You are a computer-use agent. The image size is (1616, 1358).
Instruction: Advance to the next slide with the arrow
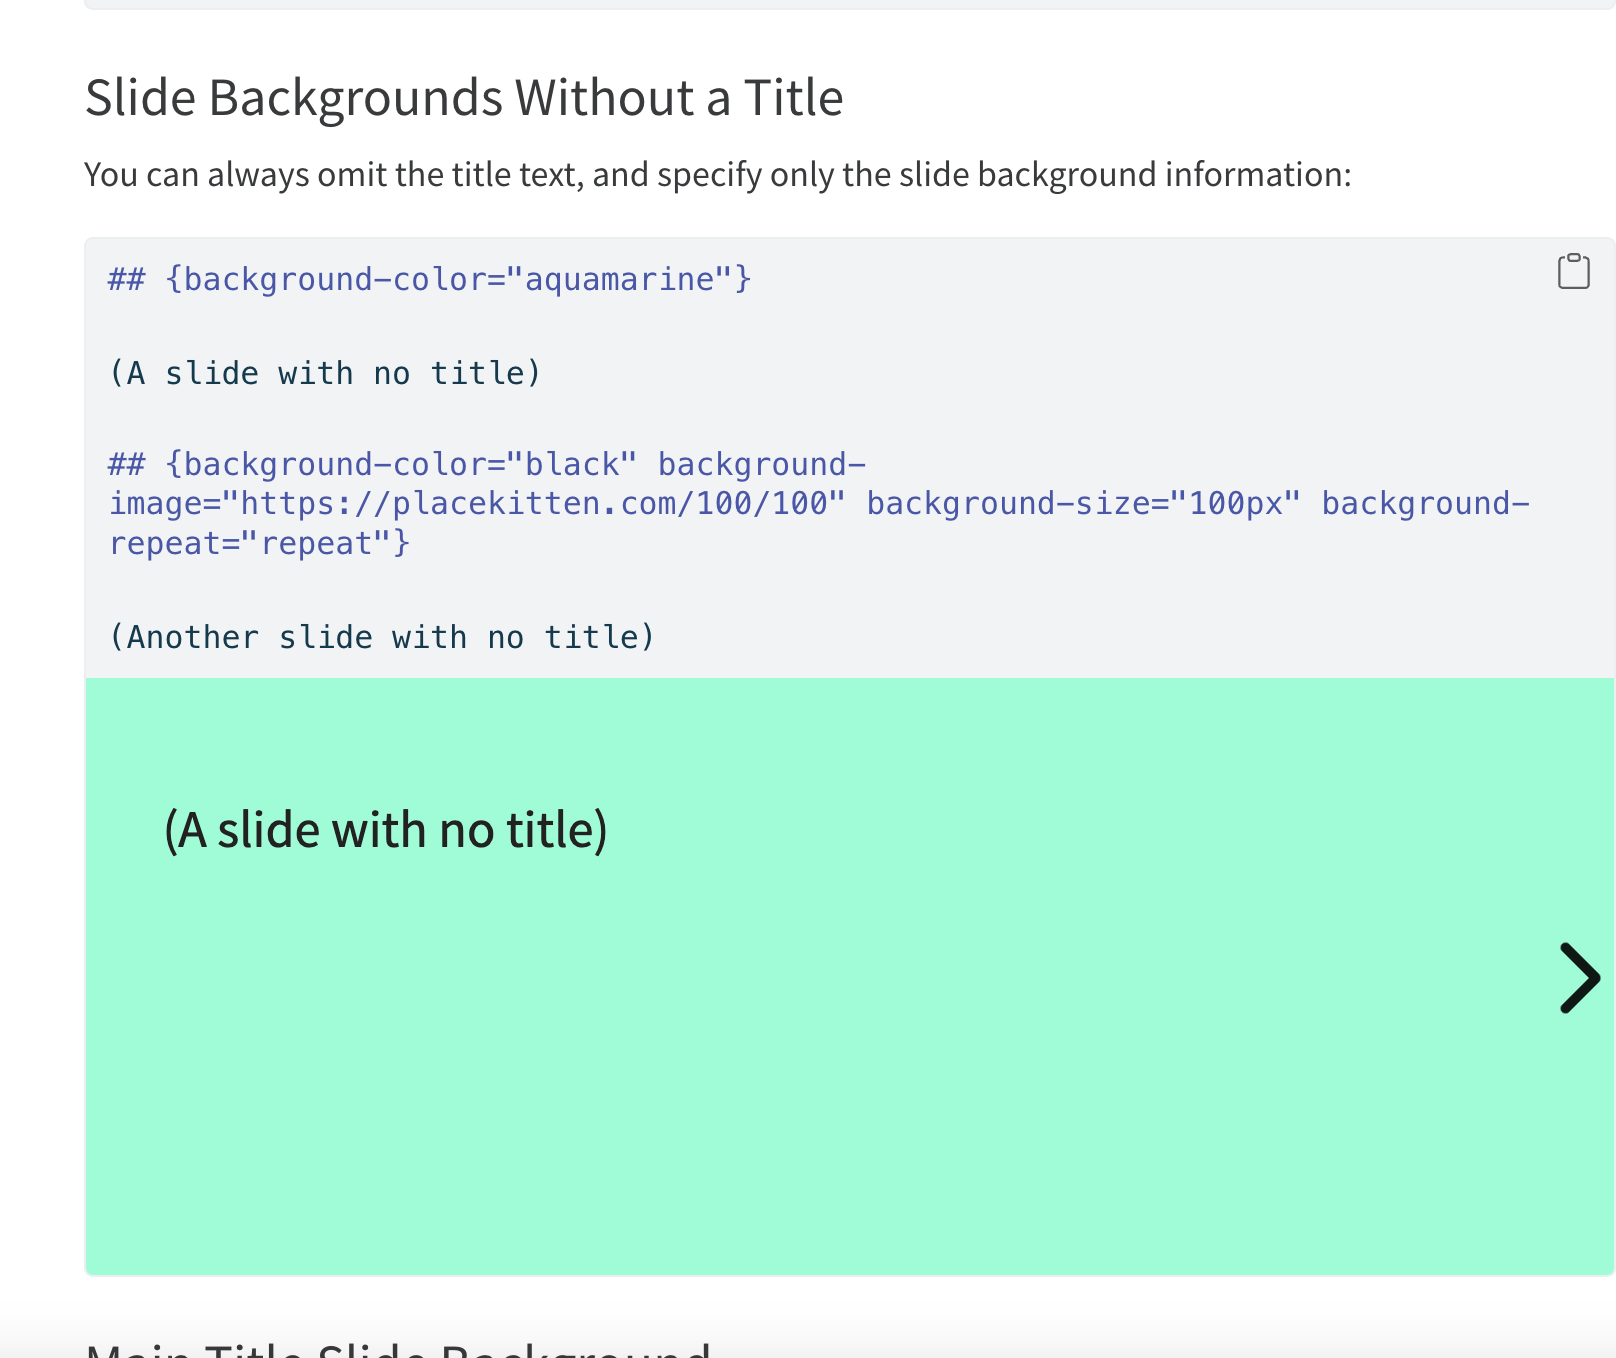point(1578,978)
